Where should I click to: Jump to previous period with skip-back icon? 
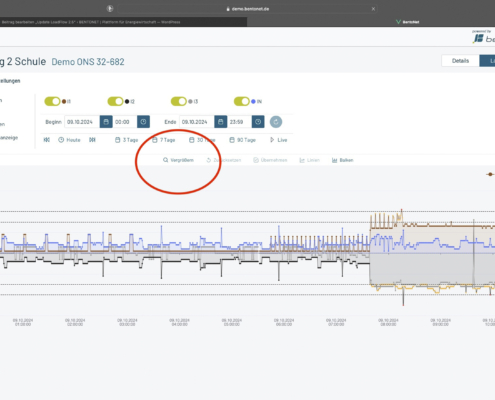pos(47,140)
